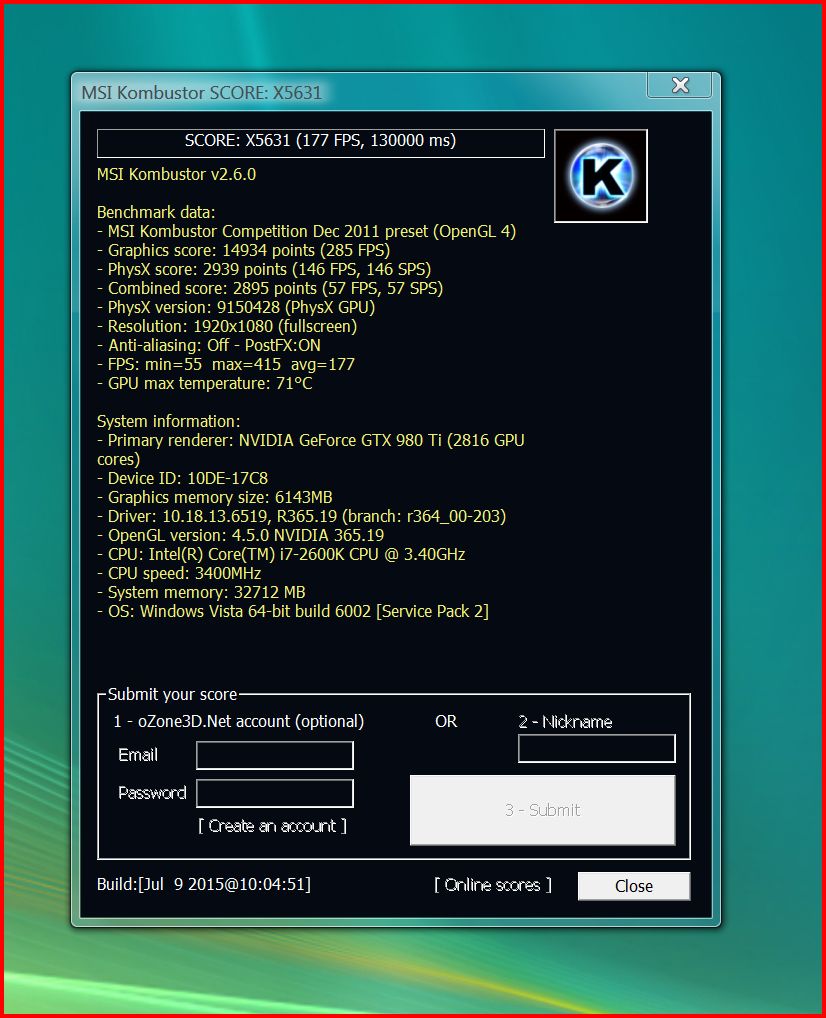
Task: Click the Combined score: 2895 points line
Action: click(x=270, y=288)
